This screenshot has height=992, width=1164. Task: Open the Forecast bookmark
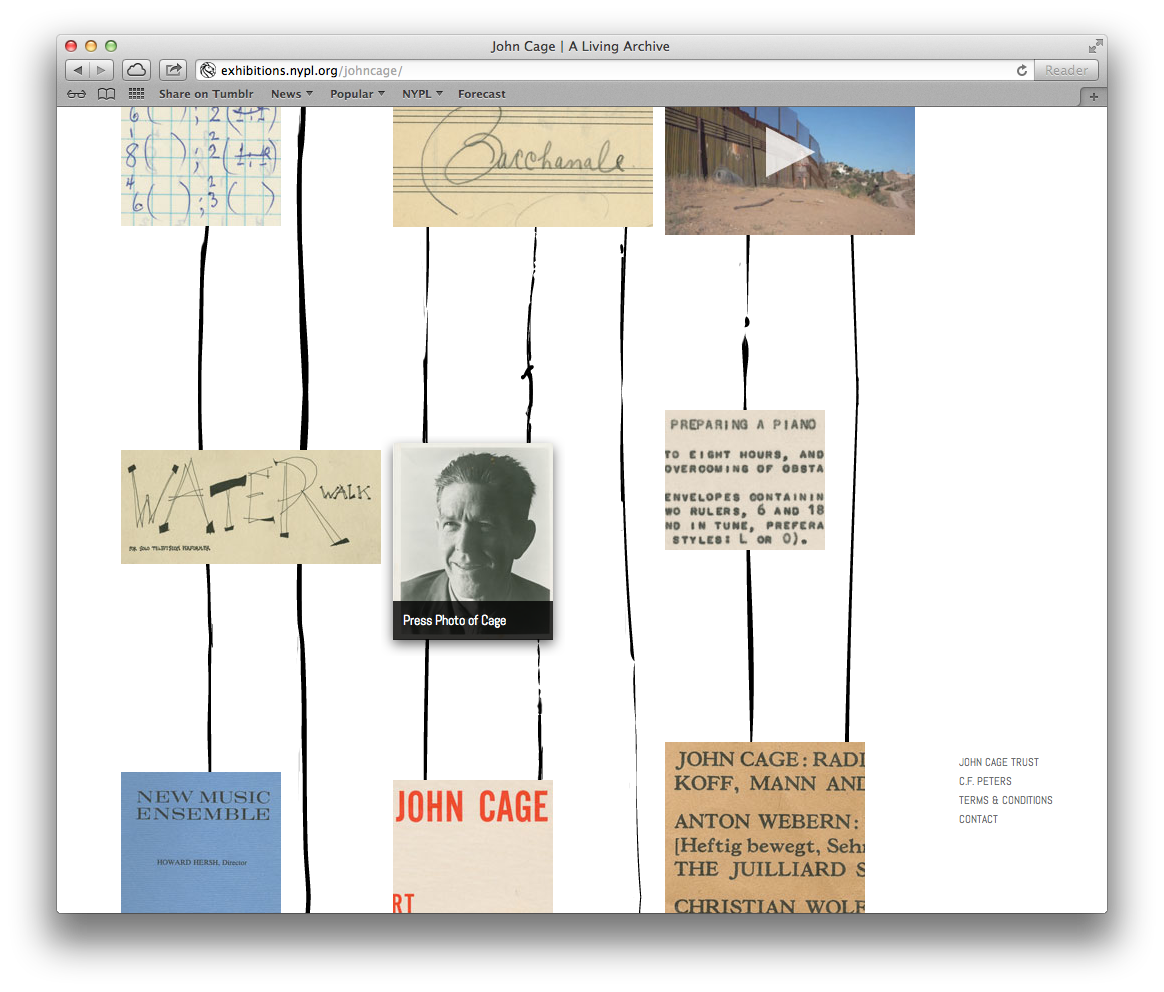(482, 94)
